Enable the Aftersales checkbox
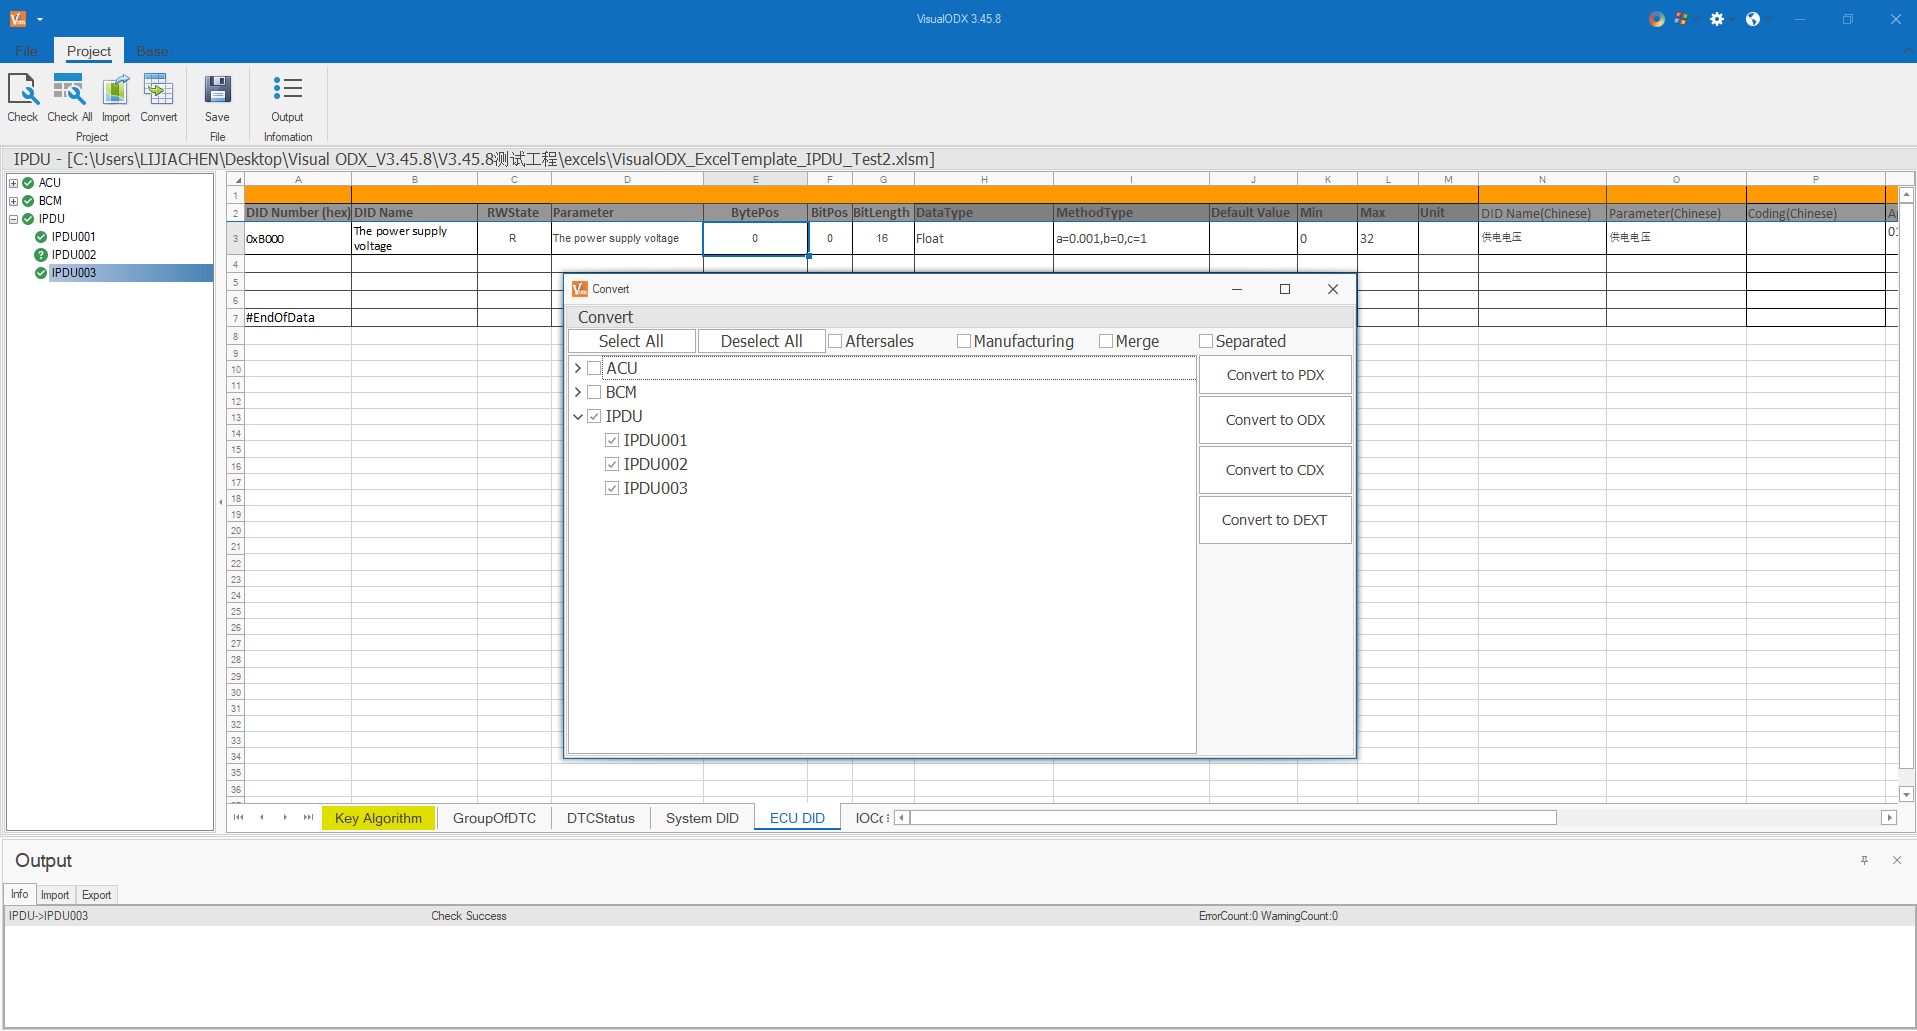The width and height of the screenshot is (1917, 1031). (x=835, y=341)
